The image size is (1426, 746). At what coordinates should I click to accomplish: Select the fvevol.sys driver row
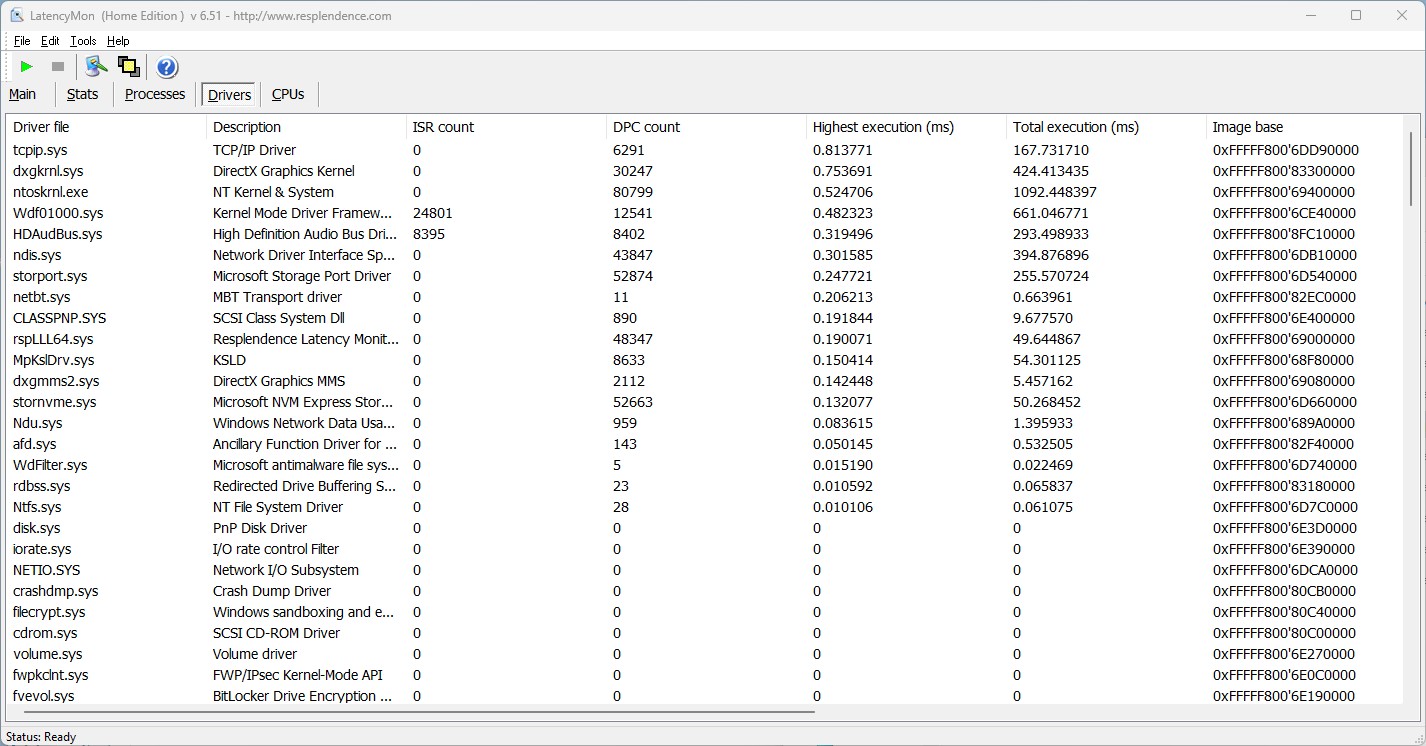pos(705,696)
